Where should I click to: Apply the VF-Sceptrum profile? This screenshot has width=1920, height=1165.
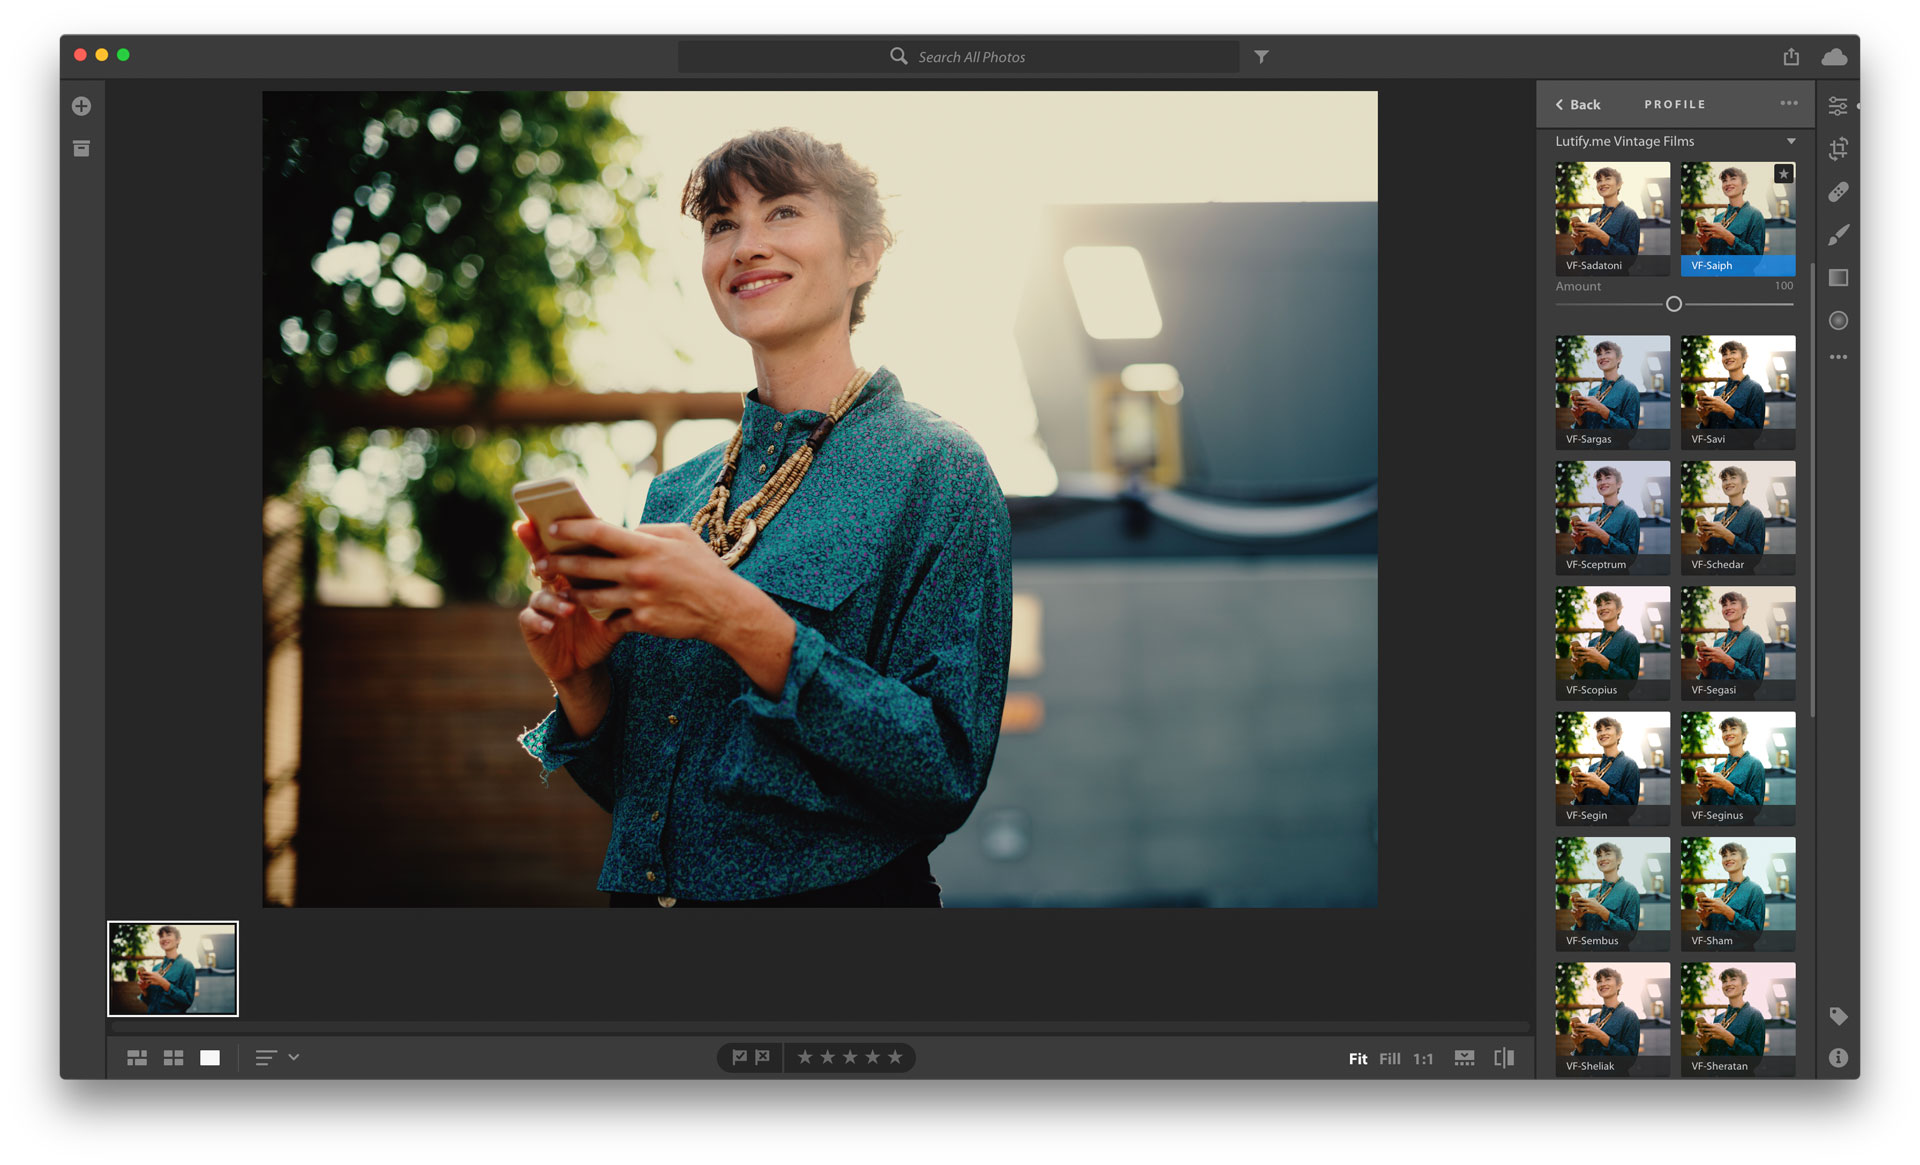pyautogui.click(x=1612, y=517)
